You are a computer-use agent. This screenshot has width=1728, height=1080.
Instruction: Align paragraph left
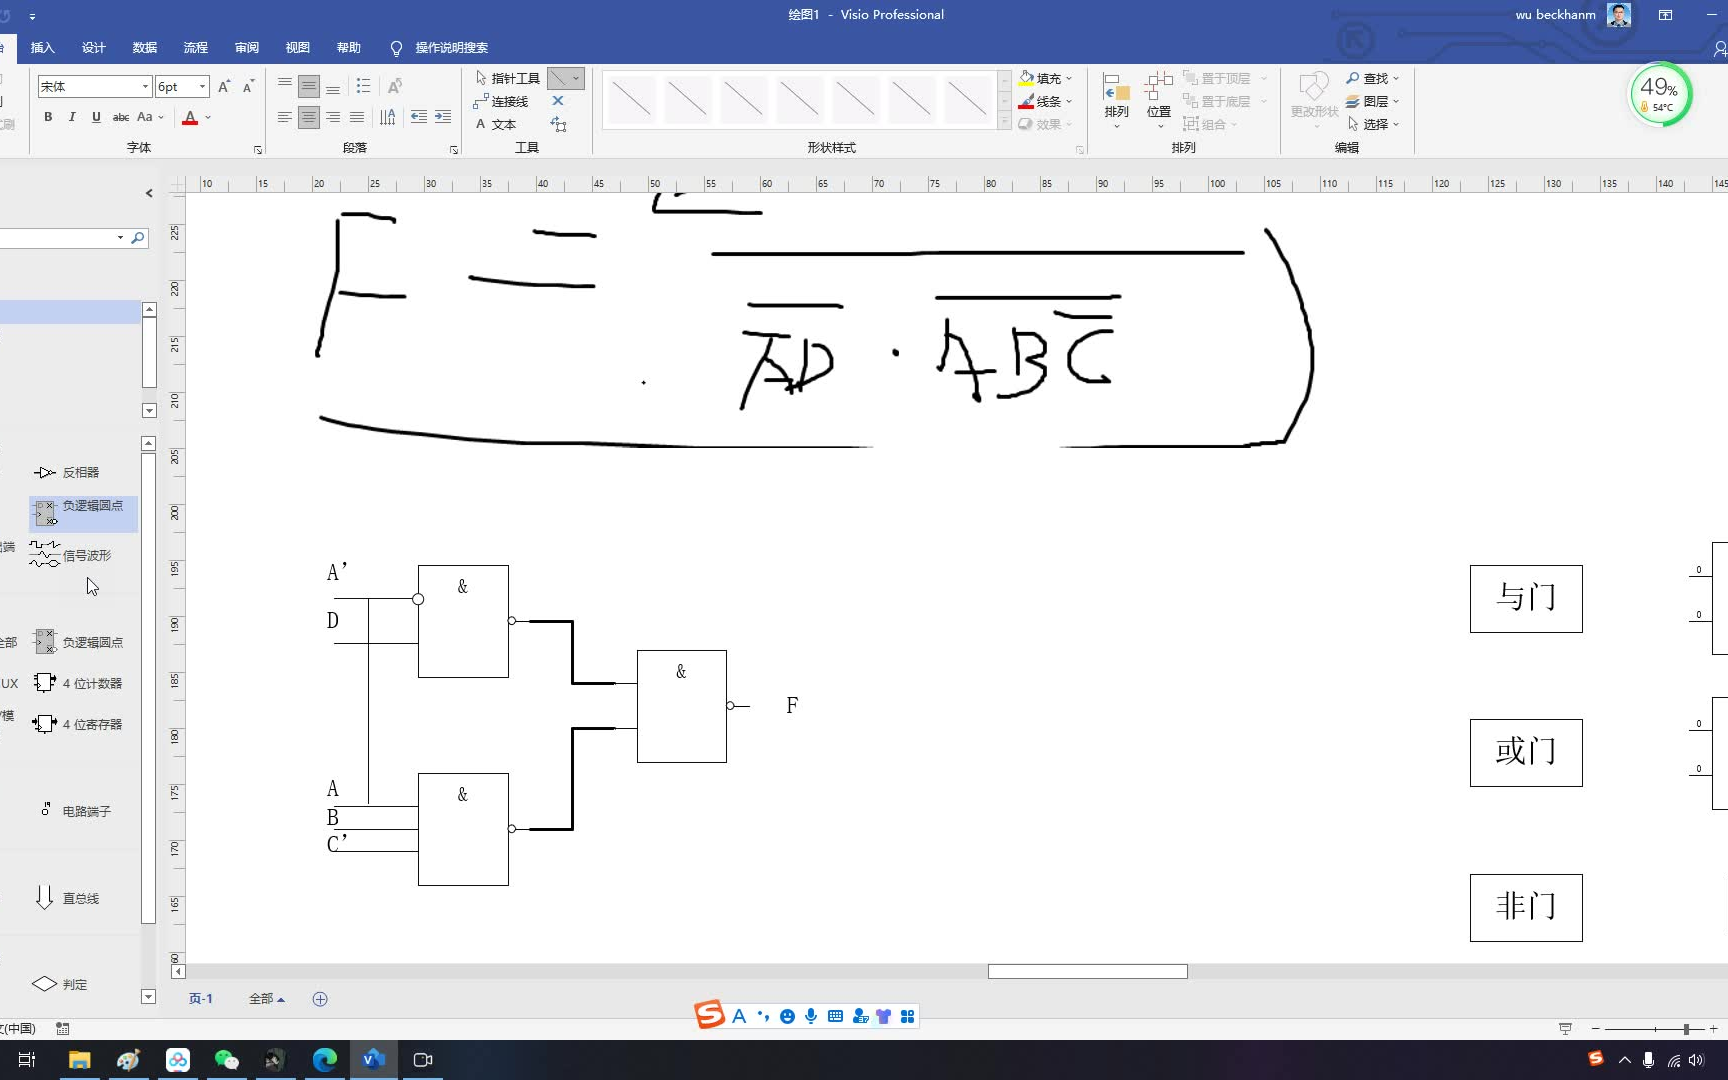(285, 117)
